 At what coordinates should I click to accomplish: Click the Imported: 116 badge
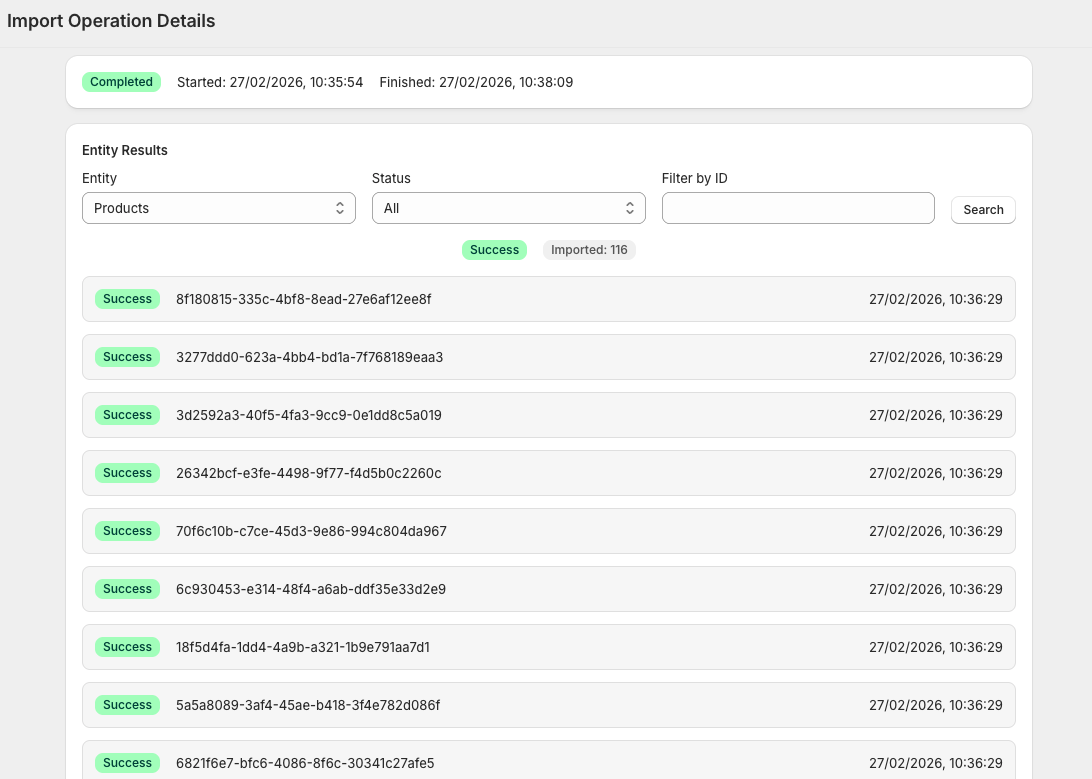[x=589, y=250]
